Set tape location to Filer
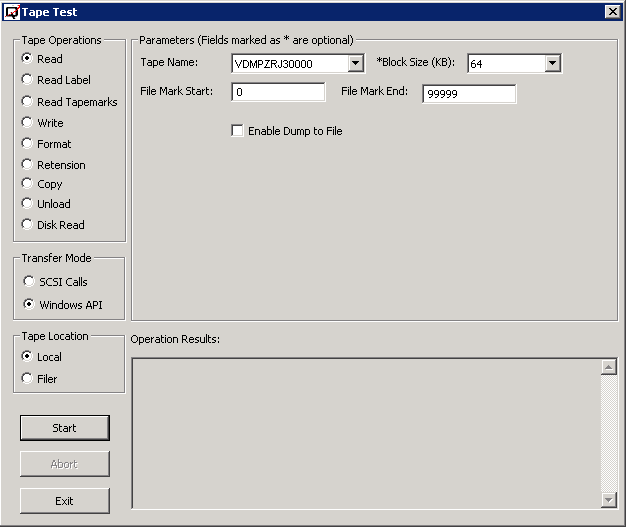626x527 pixels. [28, 378]
